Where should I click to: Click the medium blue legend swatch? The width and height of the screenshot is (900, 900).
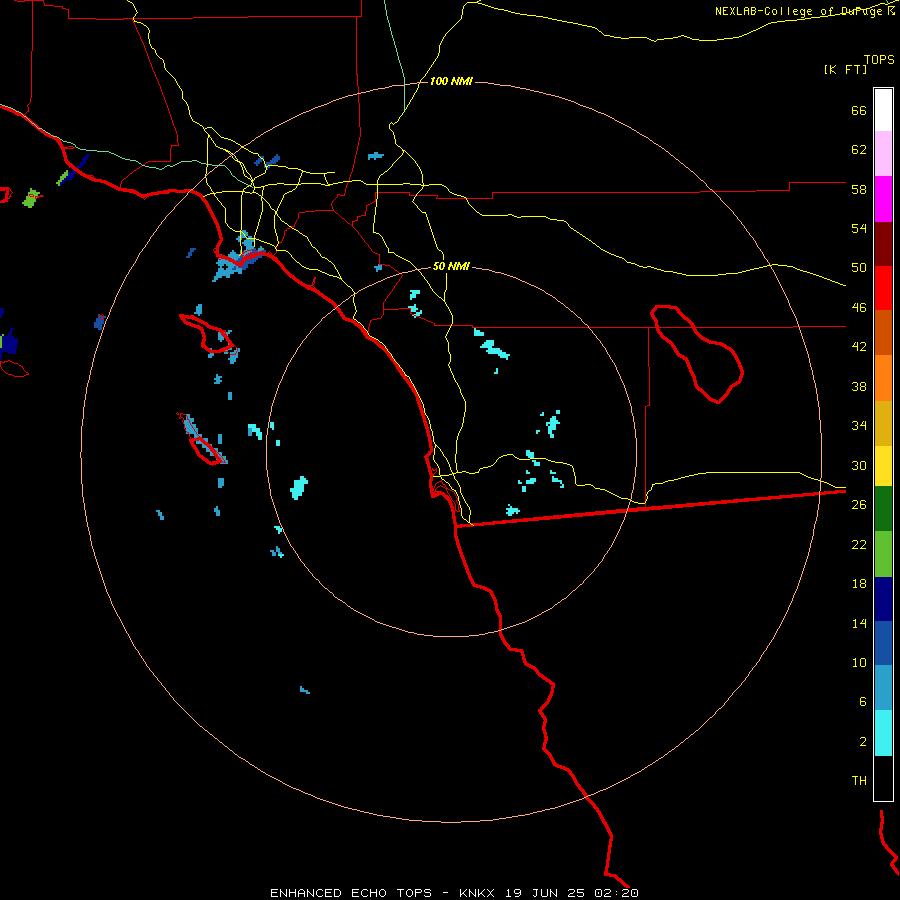point(883,643)
